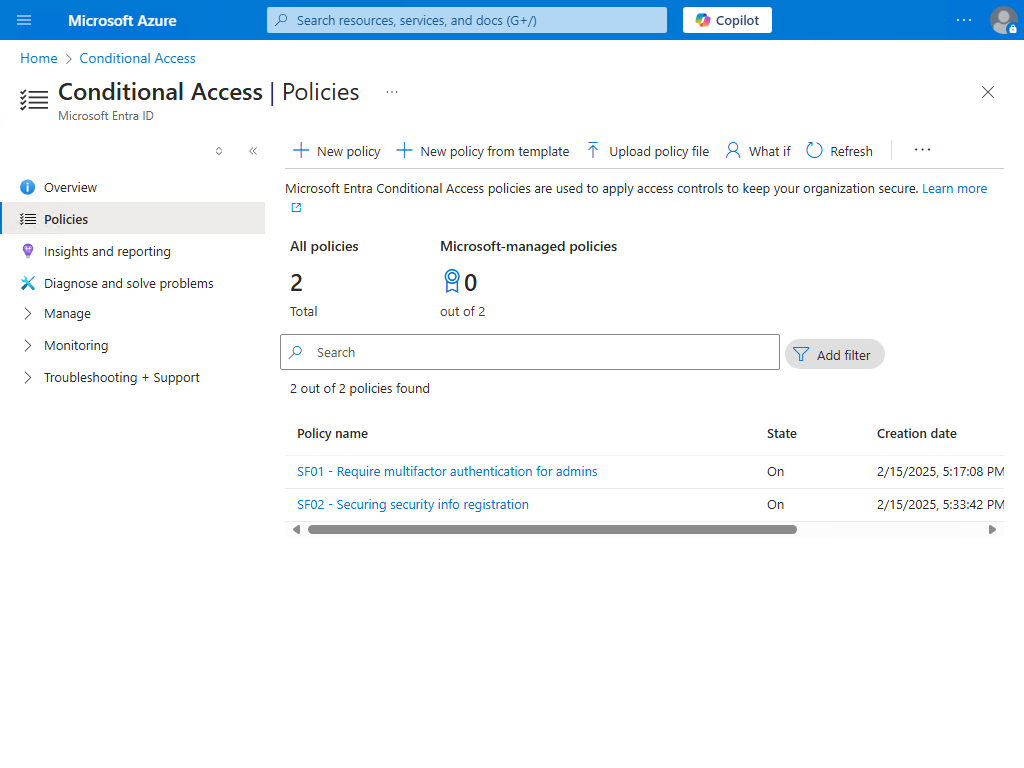Click the Conditional Access policies list icon
1024x768 pixels.
point(34,99)
